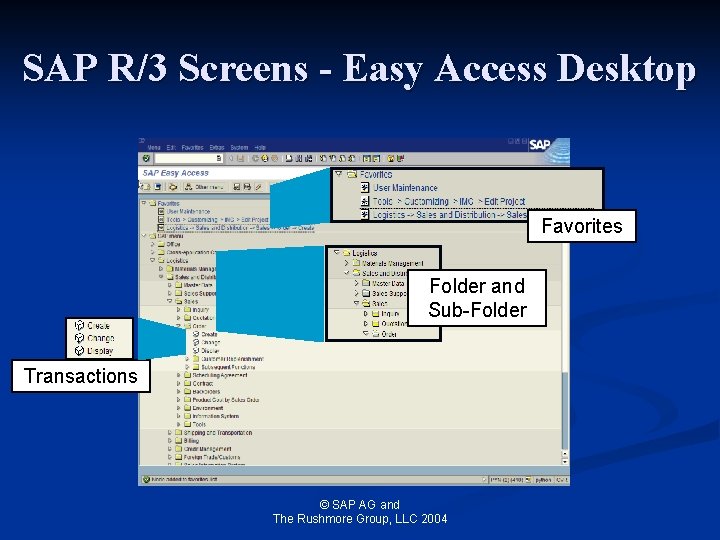Expand the Scheduling Agreement folder
This screenshot has height=540, width=720.
click(179, 375)
